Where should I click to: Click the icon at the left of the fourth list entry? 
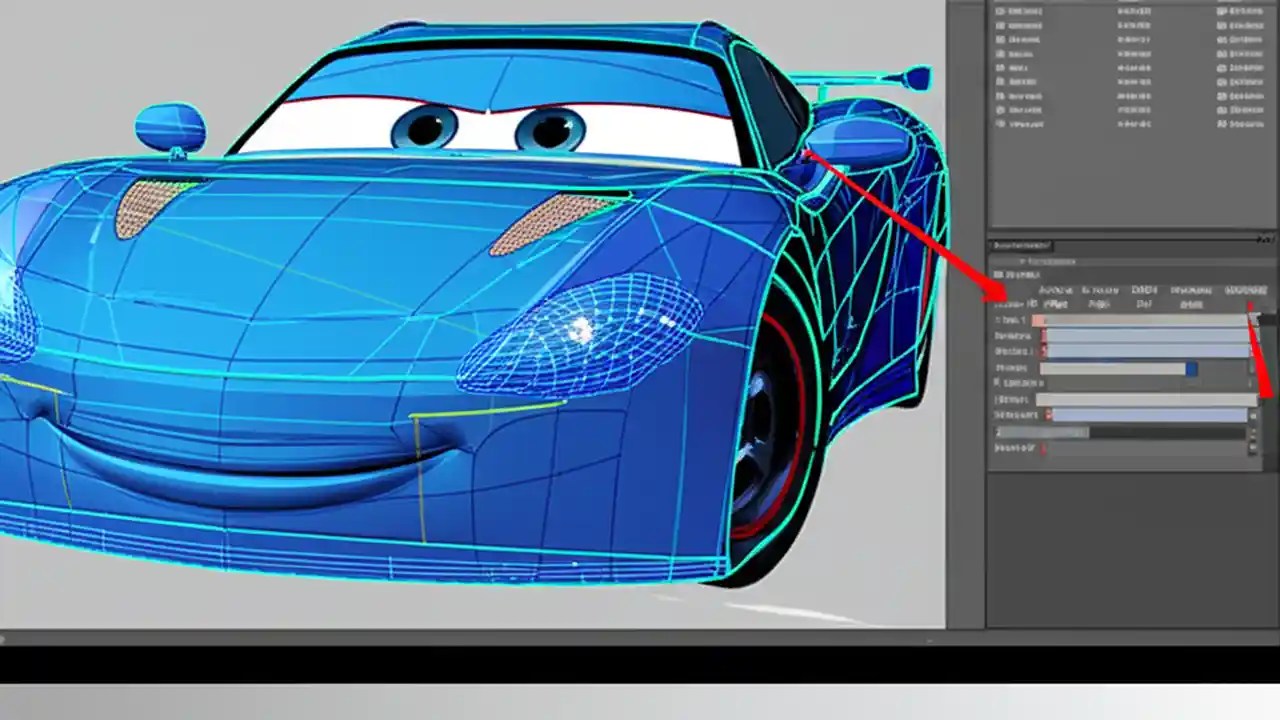(x=1000, y=54)
